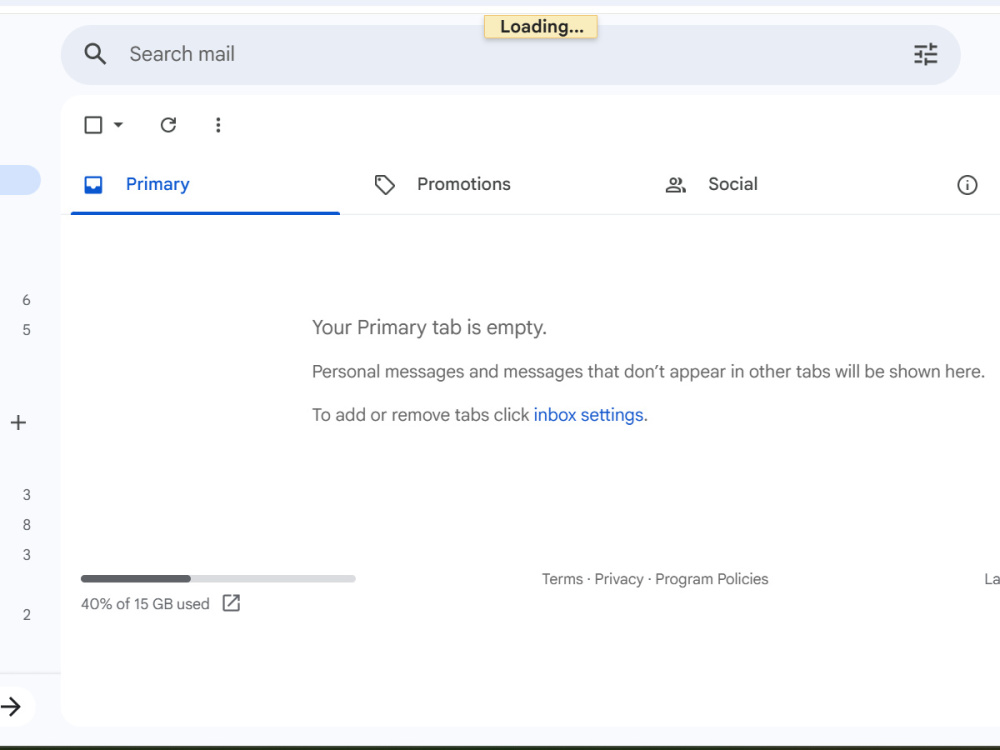The image size is (1000, 750).
Task: Click the Social people icon
Action: click(676, 185)
